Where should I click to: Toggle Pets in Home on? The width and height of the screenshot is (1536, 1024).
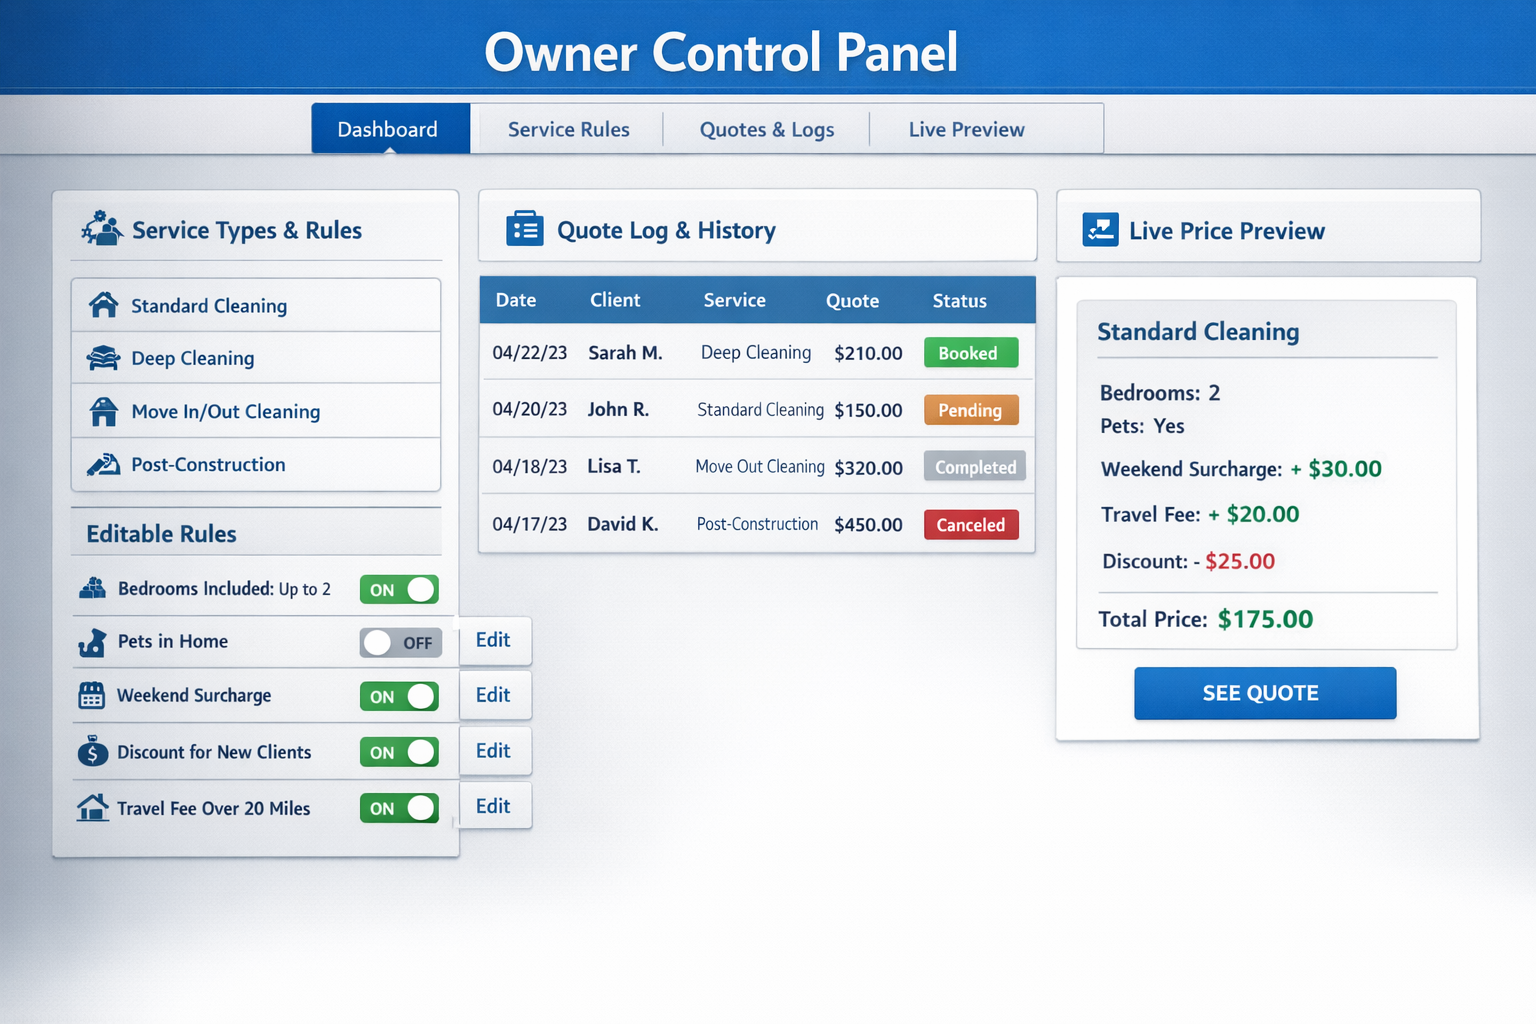(400, 642)
